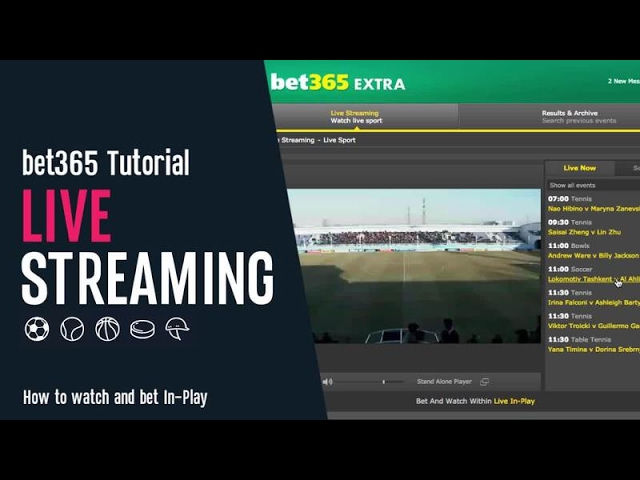Click the Stand Alone Player label

click(444, 382)
